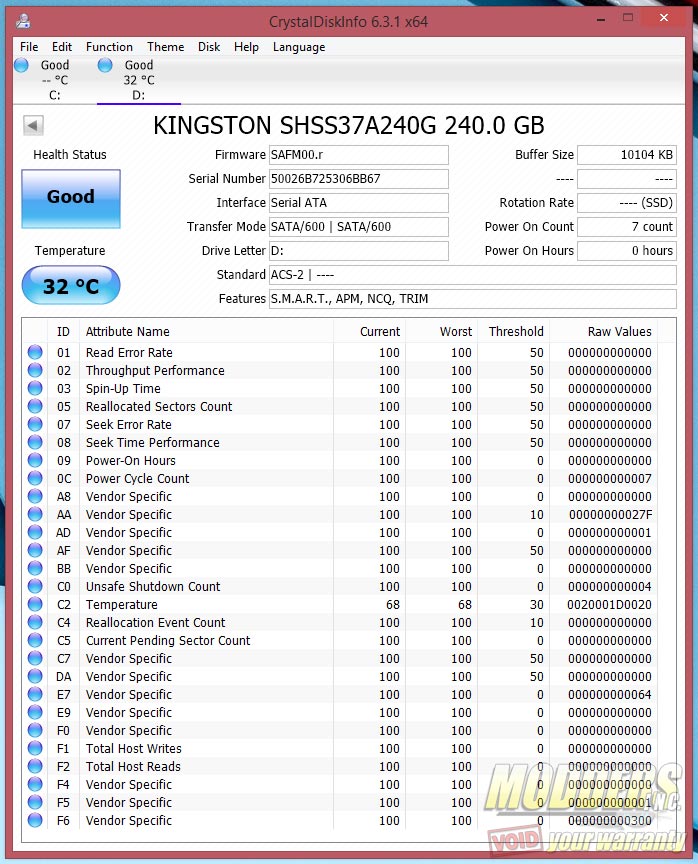Click status icon for F6 Vendor Specific

35,820
